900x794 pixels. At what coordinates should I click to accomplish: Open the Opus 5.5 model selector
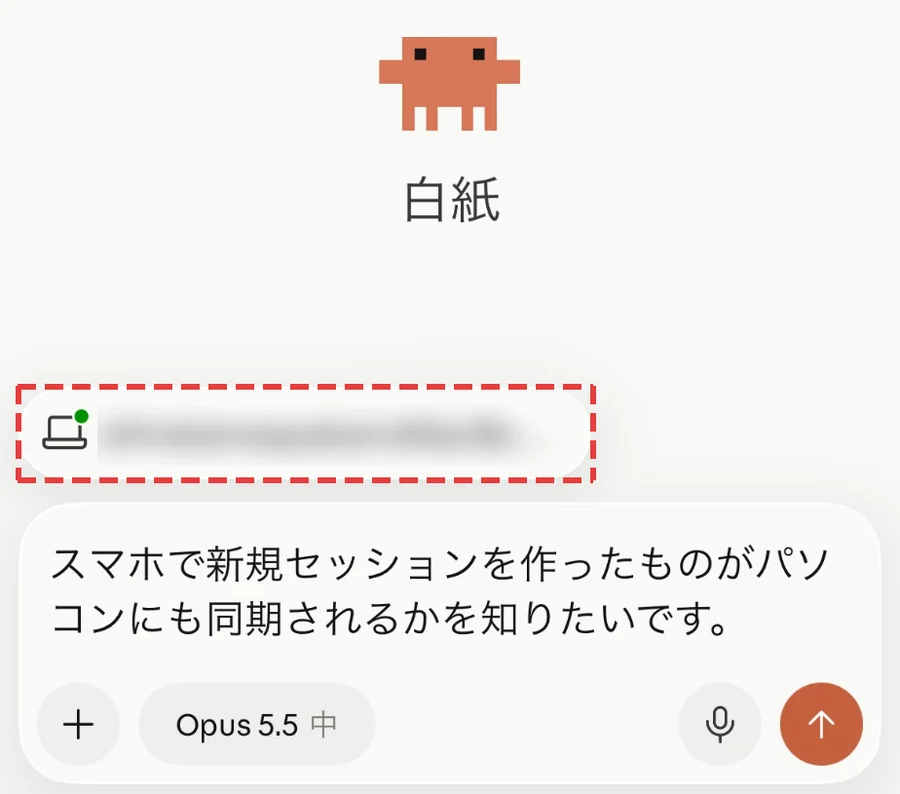point(257,724)
